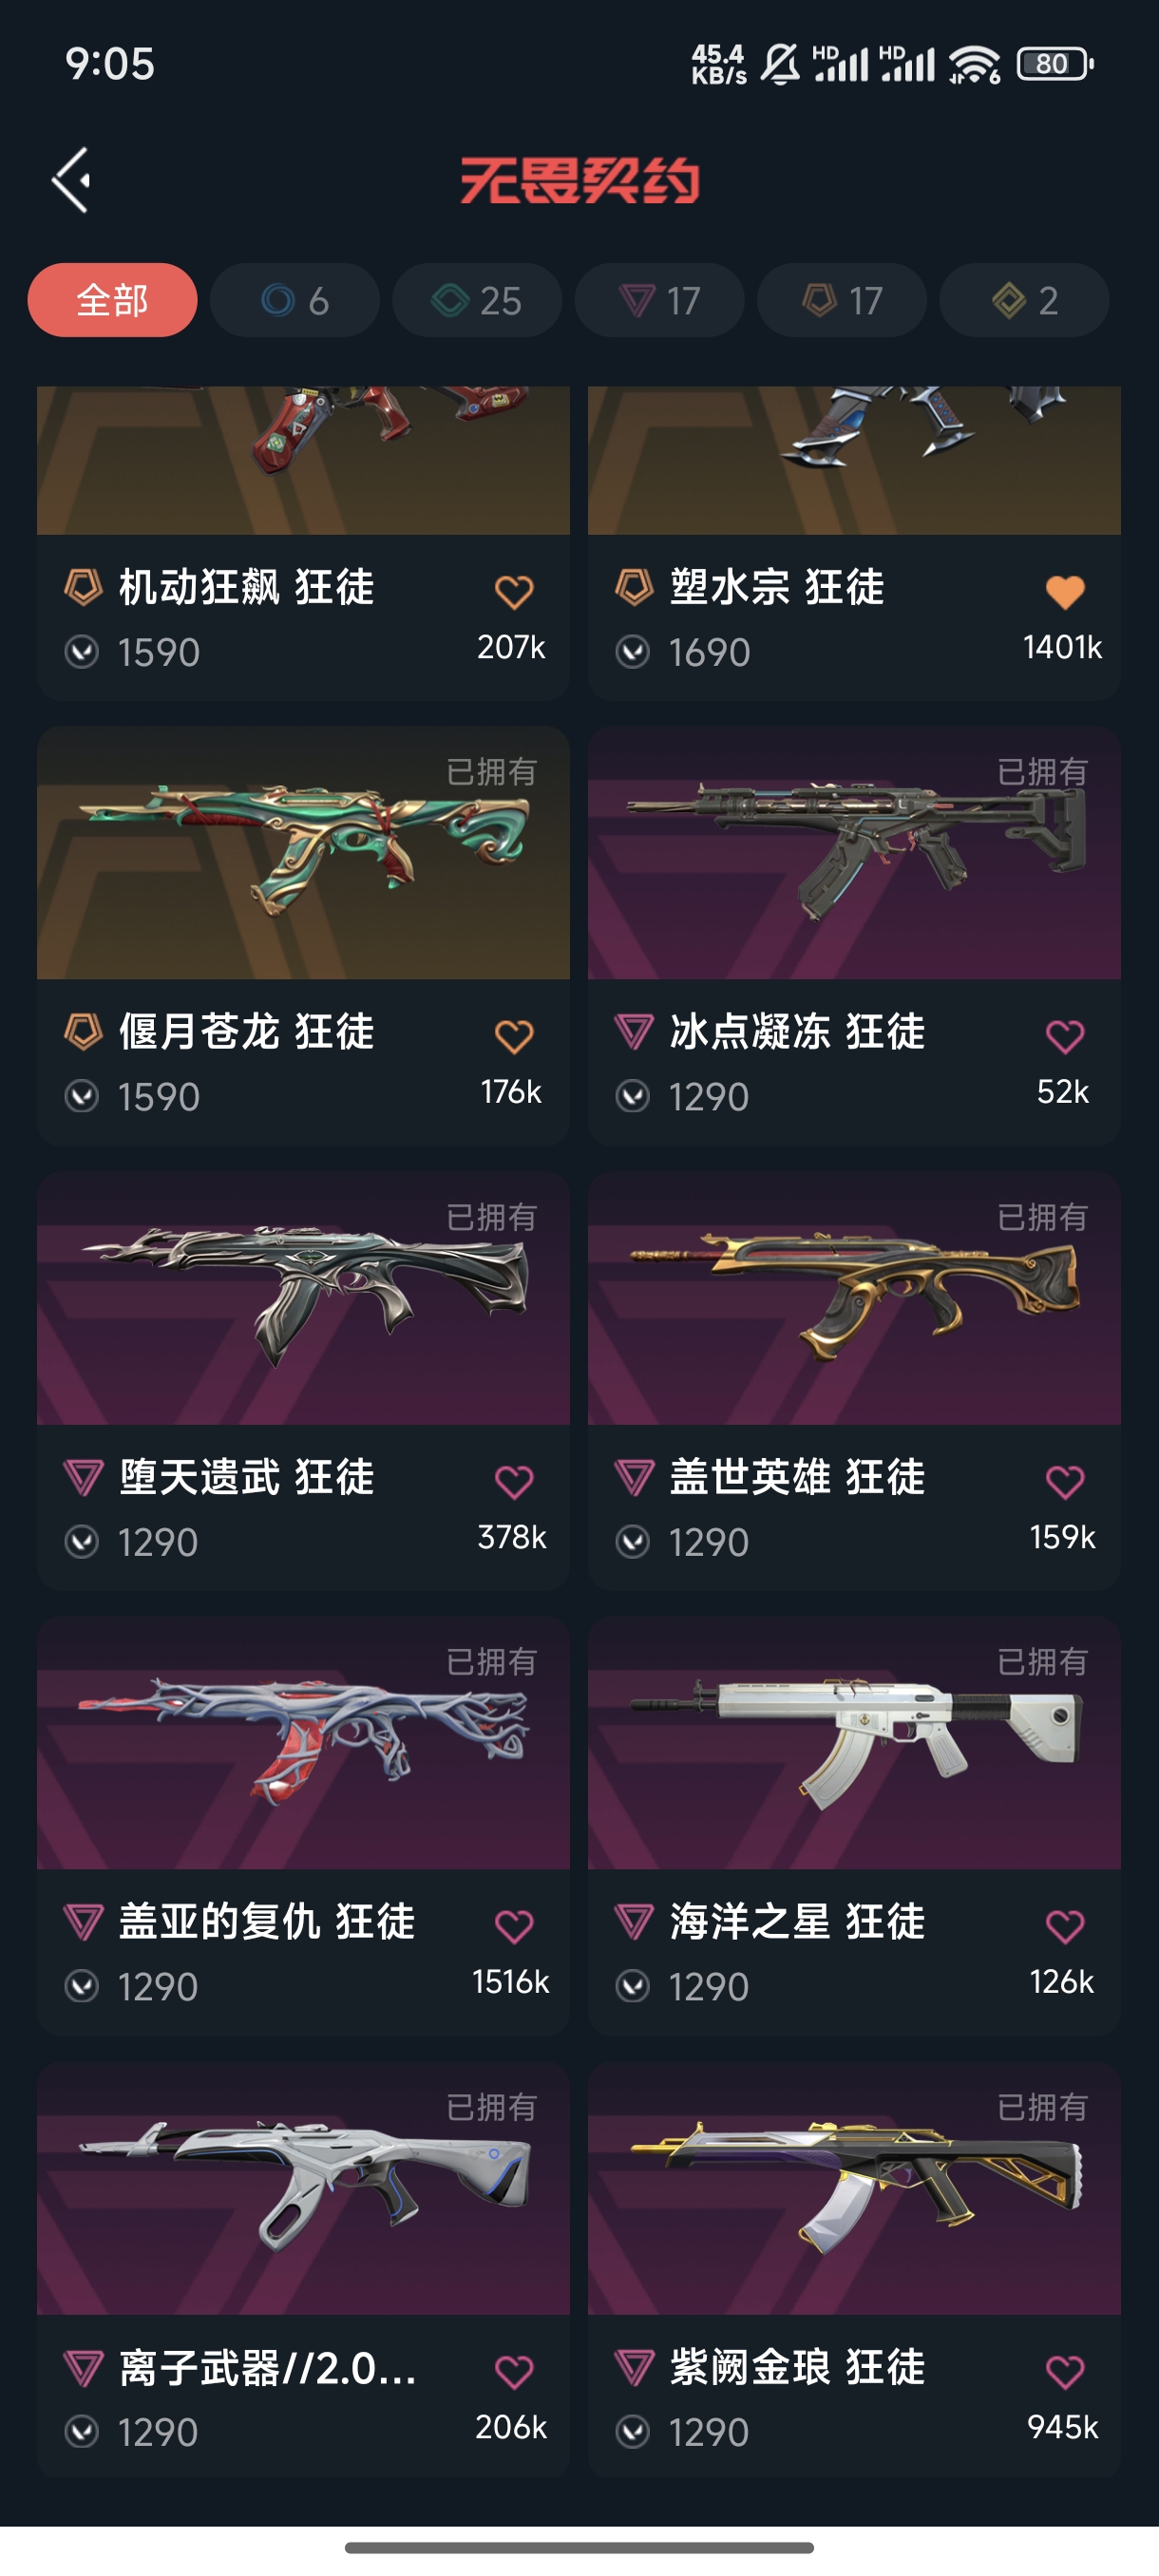Filter by pink triangle tier 17
Viewport: 1159px width, 2576px height.
tap(659, 300)
